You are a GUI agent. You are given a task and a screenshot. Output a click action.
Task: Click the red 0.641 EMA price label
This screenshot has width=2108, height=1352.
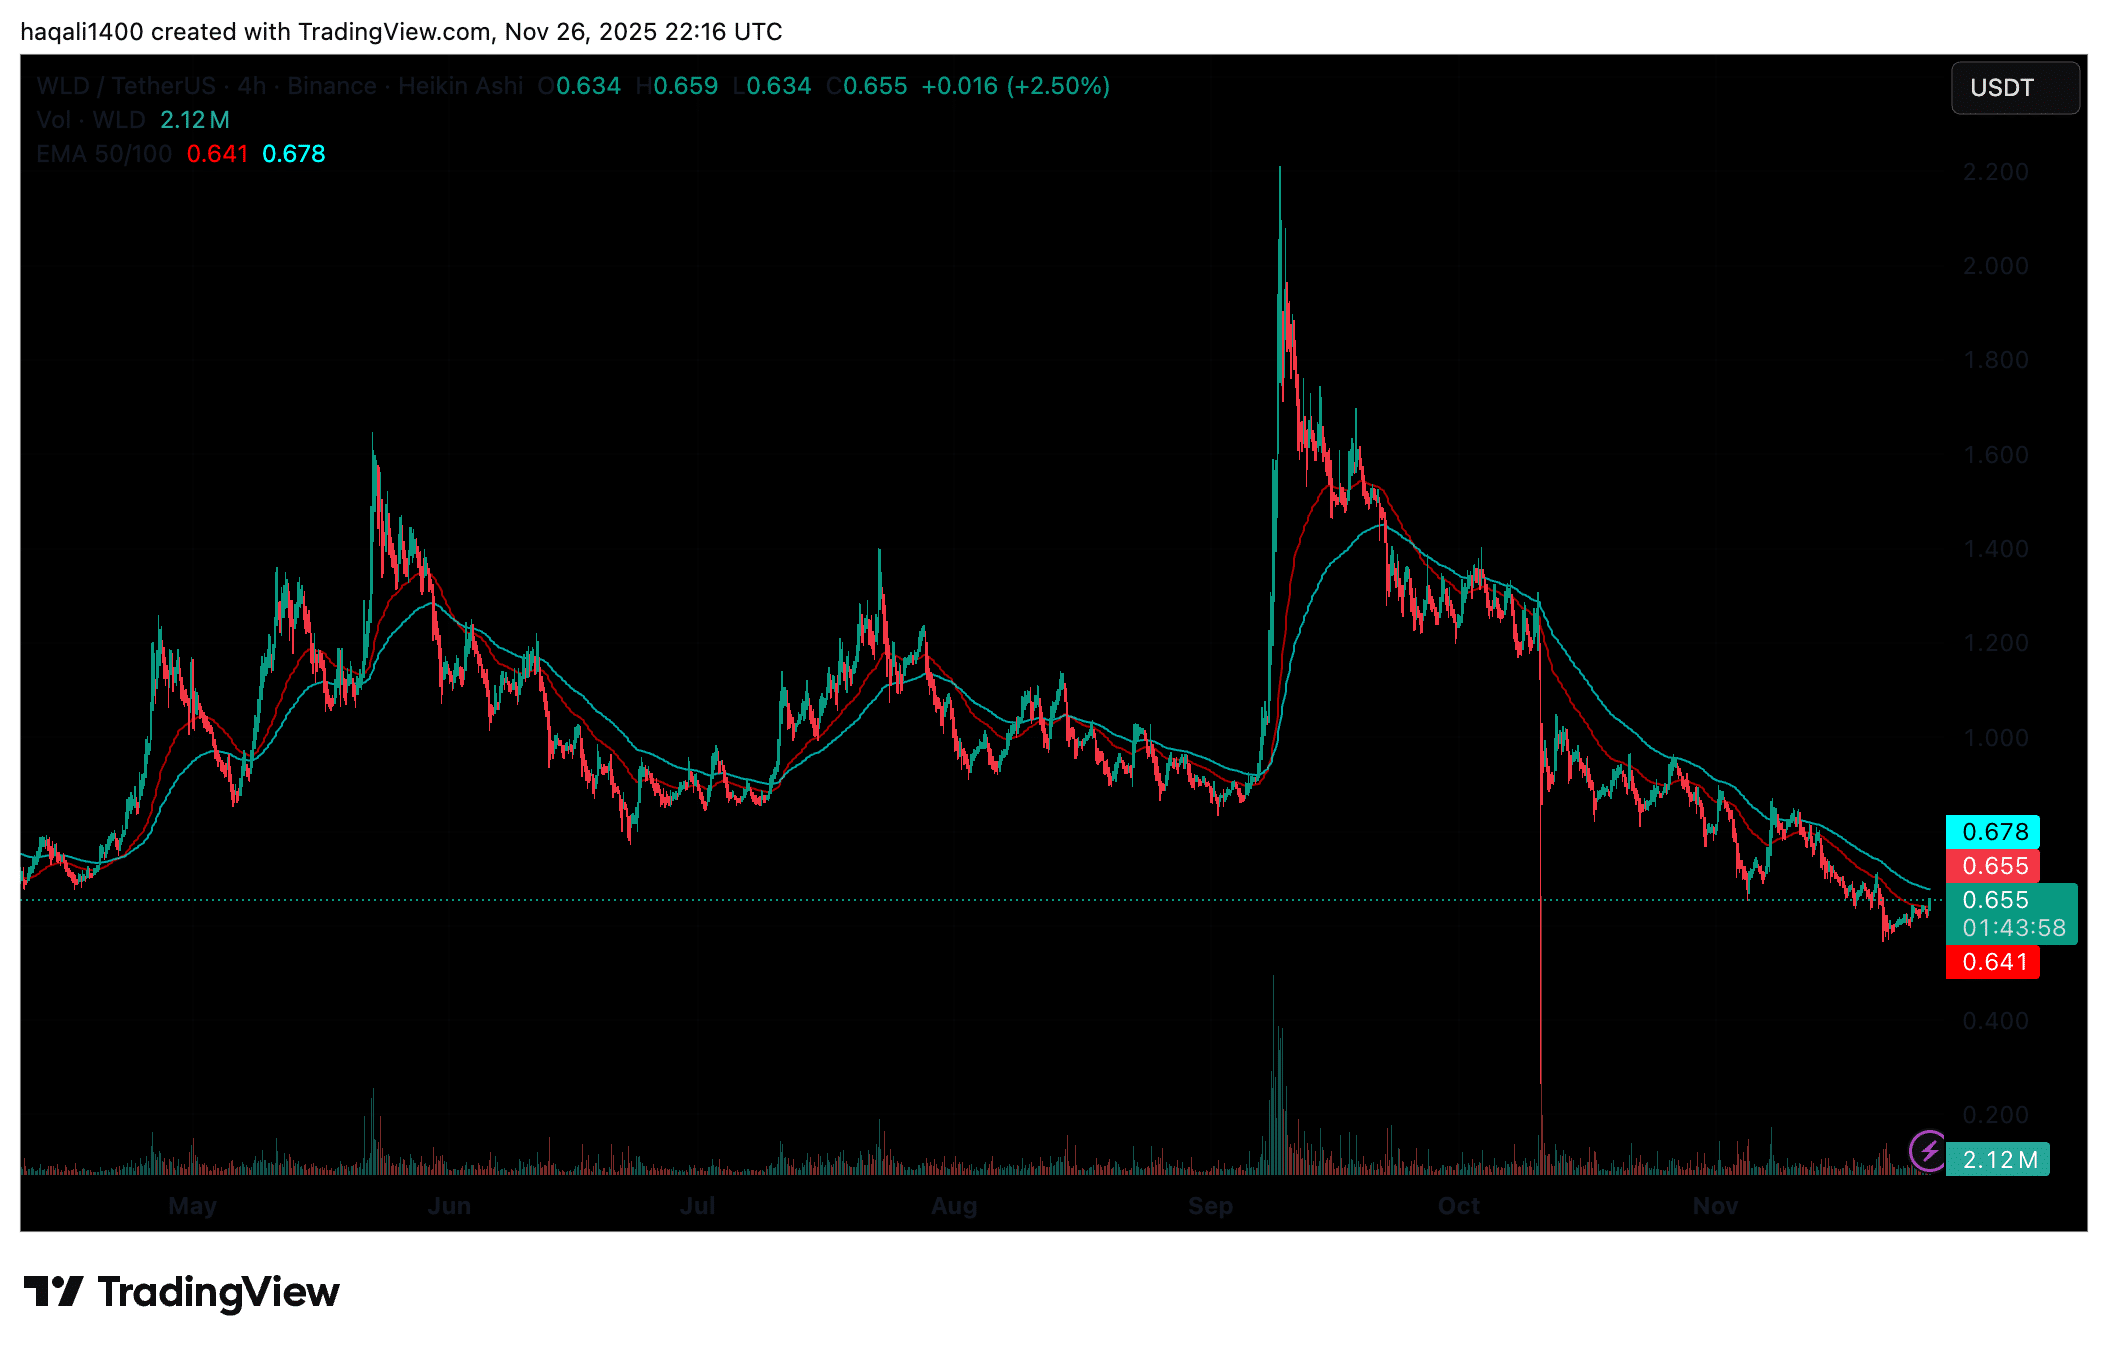click(x=1993, y=962)
